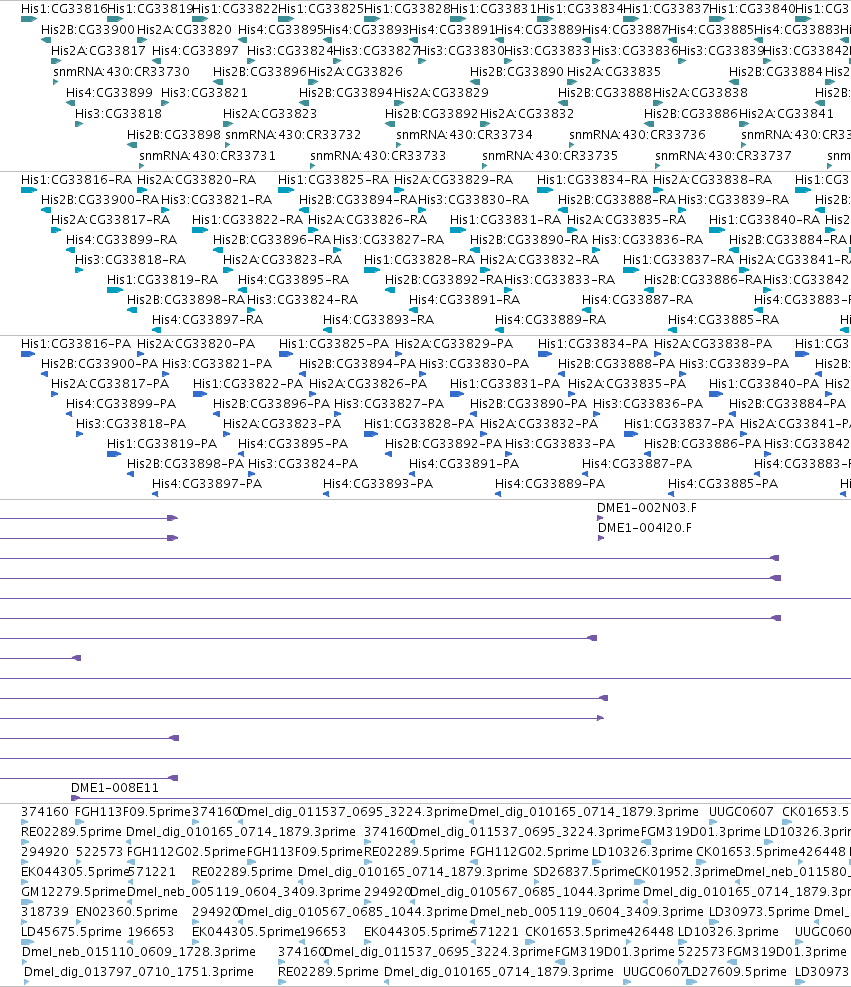The width and height of the screenshot is (851, 987).
Task: Click the His1:CG33834-PA protein arrow glyph
Action: pyautogui.click(x=545, y=354)
